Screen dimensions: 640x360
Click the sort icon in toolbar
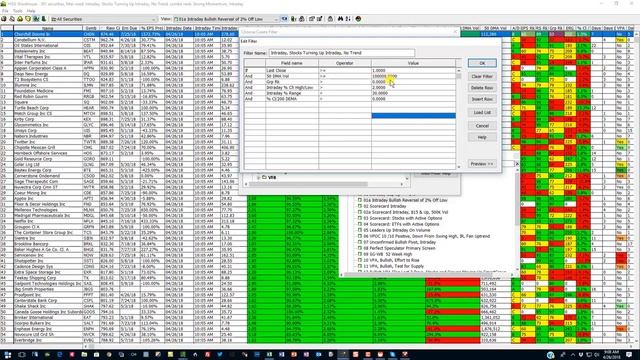348,19
